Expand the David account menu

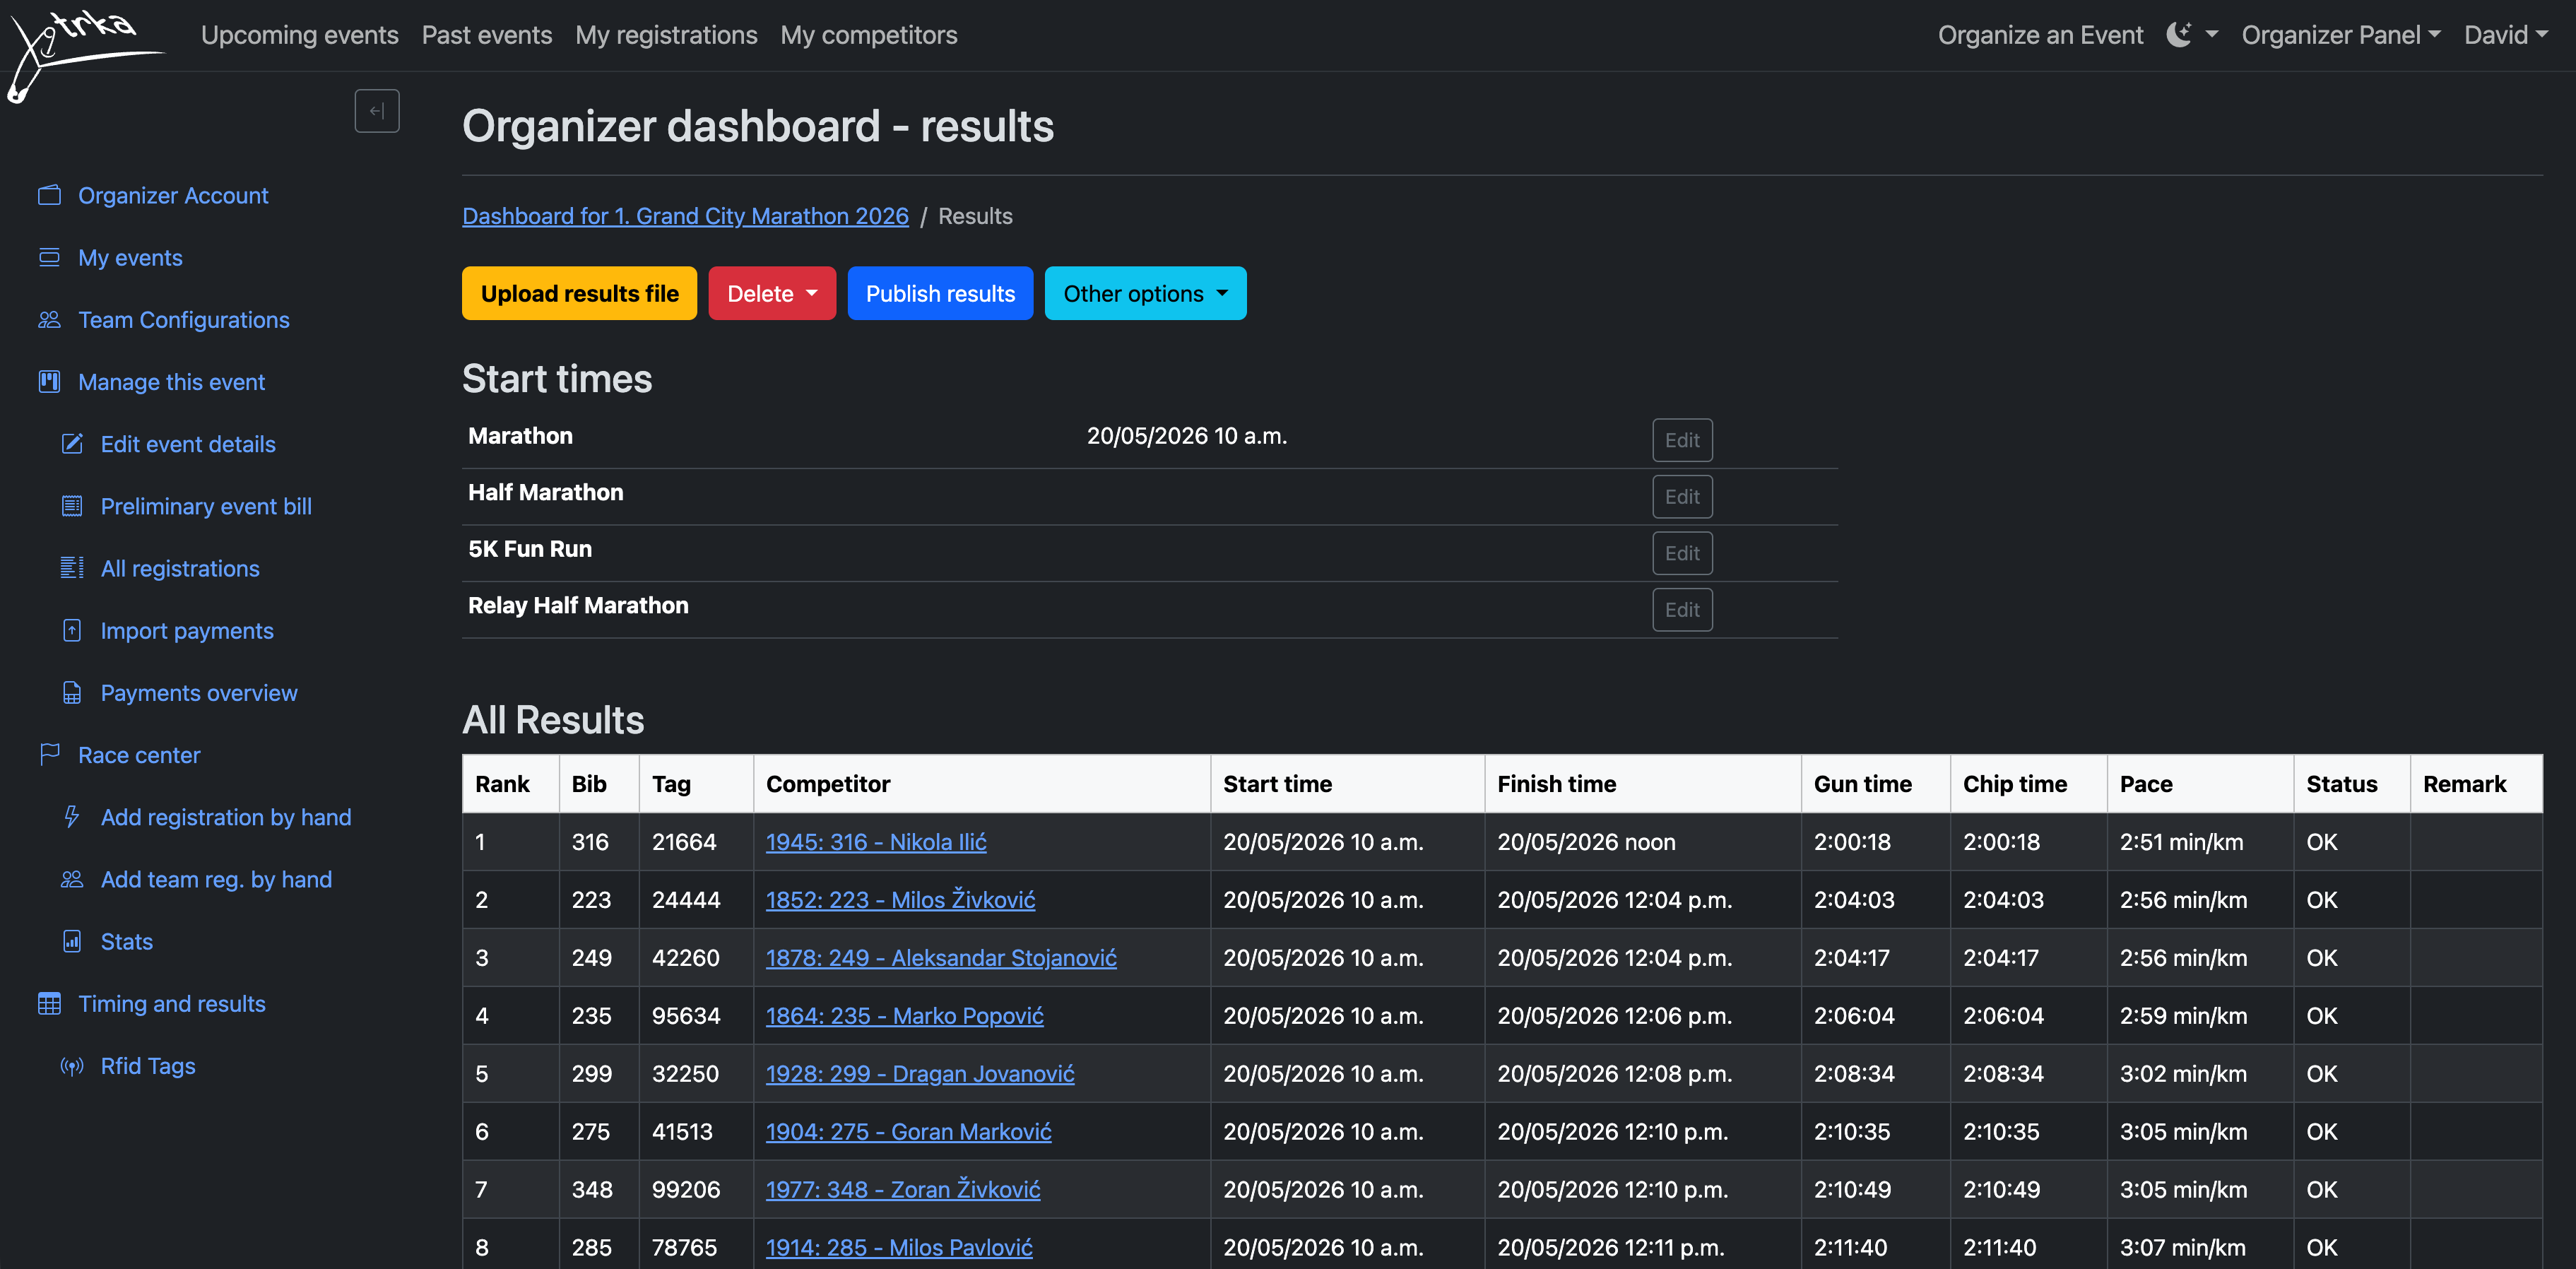coord(2506,34)
